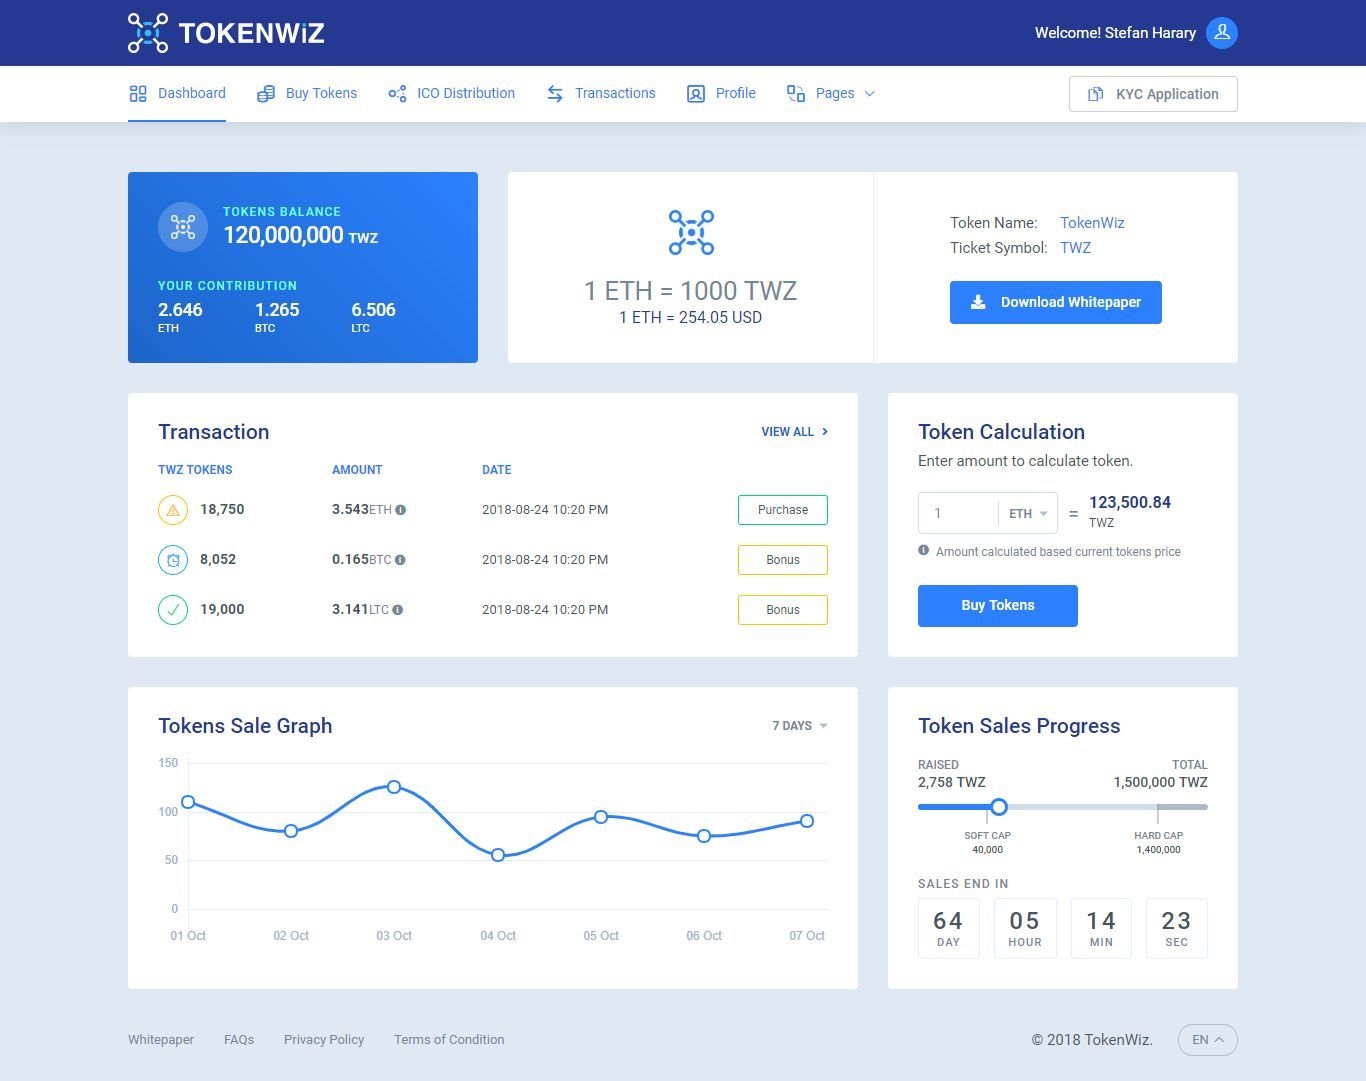Viewport: 1366px width, 1081px height.
Task: Open the ETH currency selector dropdown
Action: (x=1028, y=514)
